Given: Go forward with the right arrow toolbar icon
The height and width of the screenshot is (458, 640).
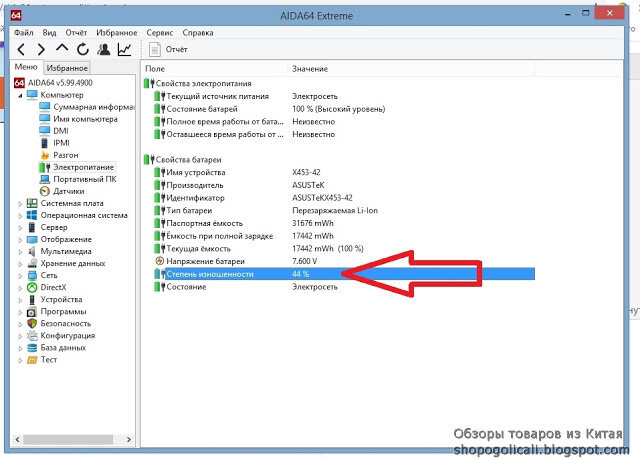Looking at the screenshot, I should [x=41, y=49].
